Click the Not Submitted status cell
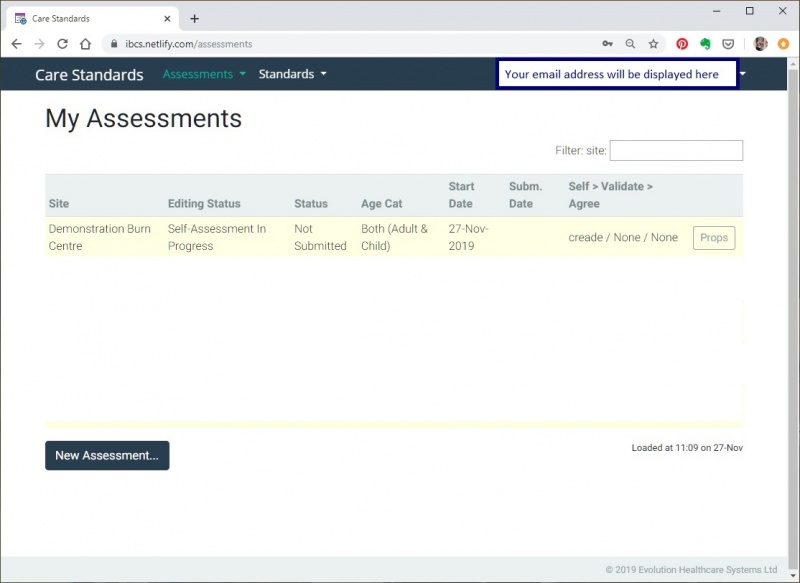Image resolution: width=800 pixels, height=583 pixels. (320, 237)
